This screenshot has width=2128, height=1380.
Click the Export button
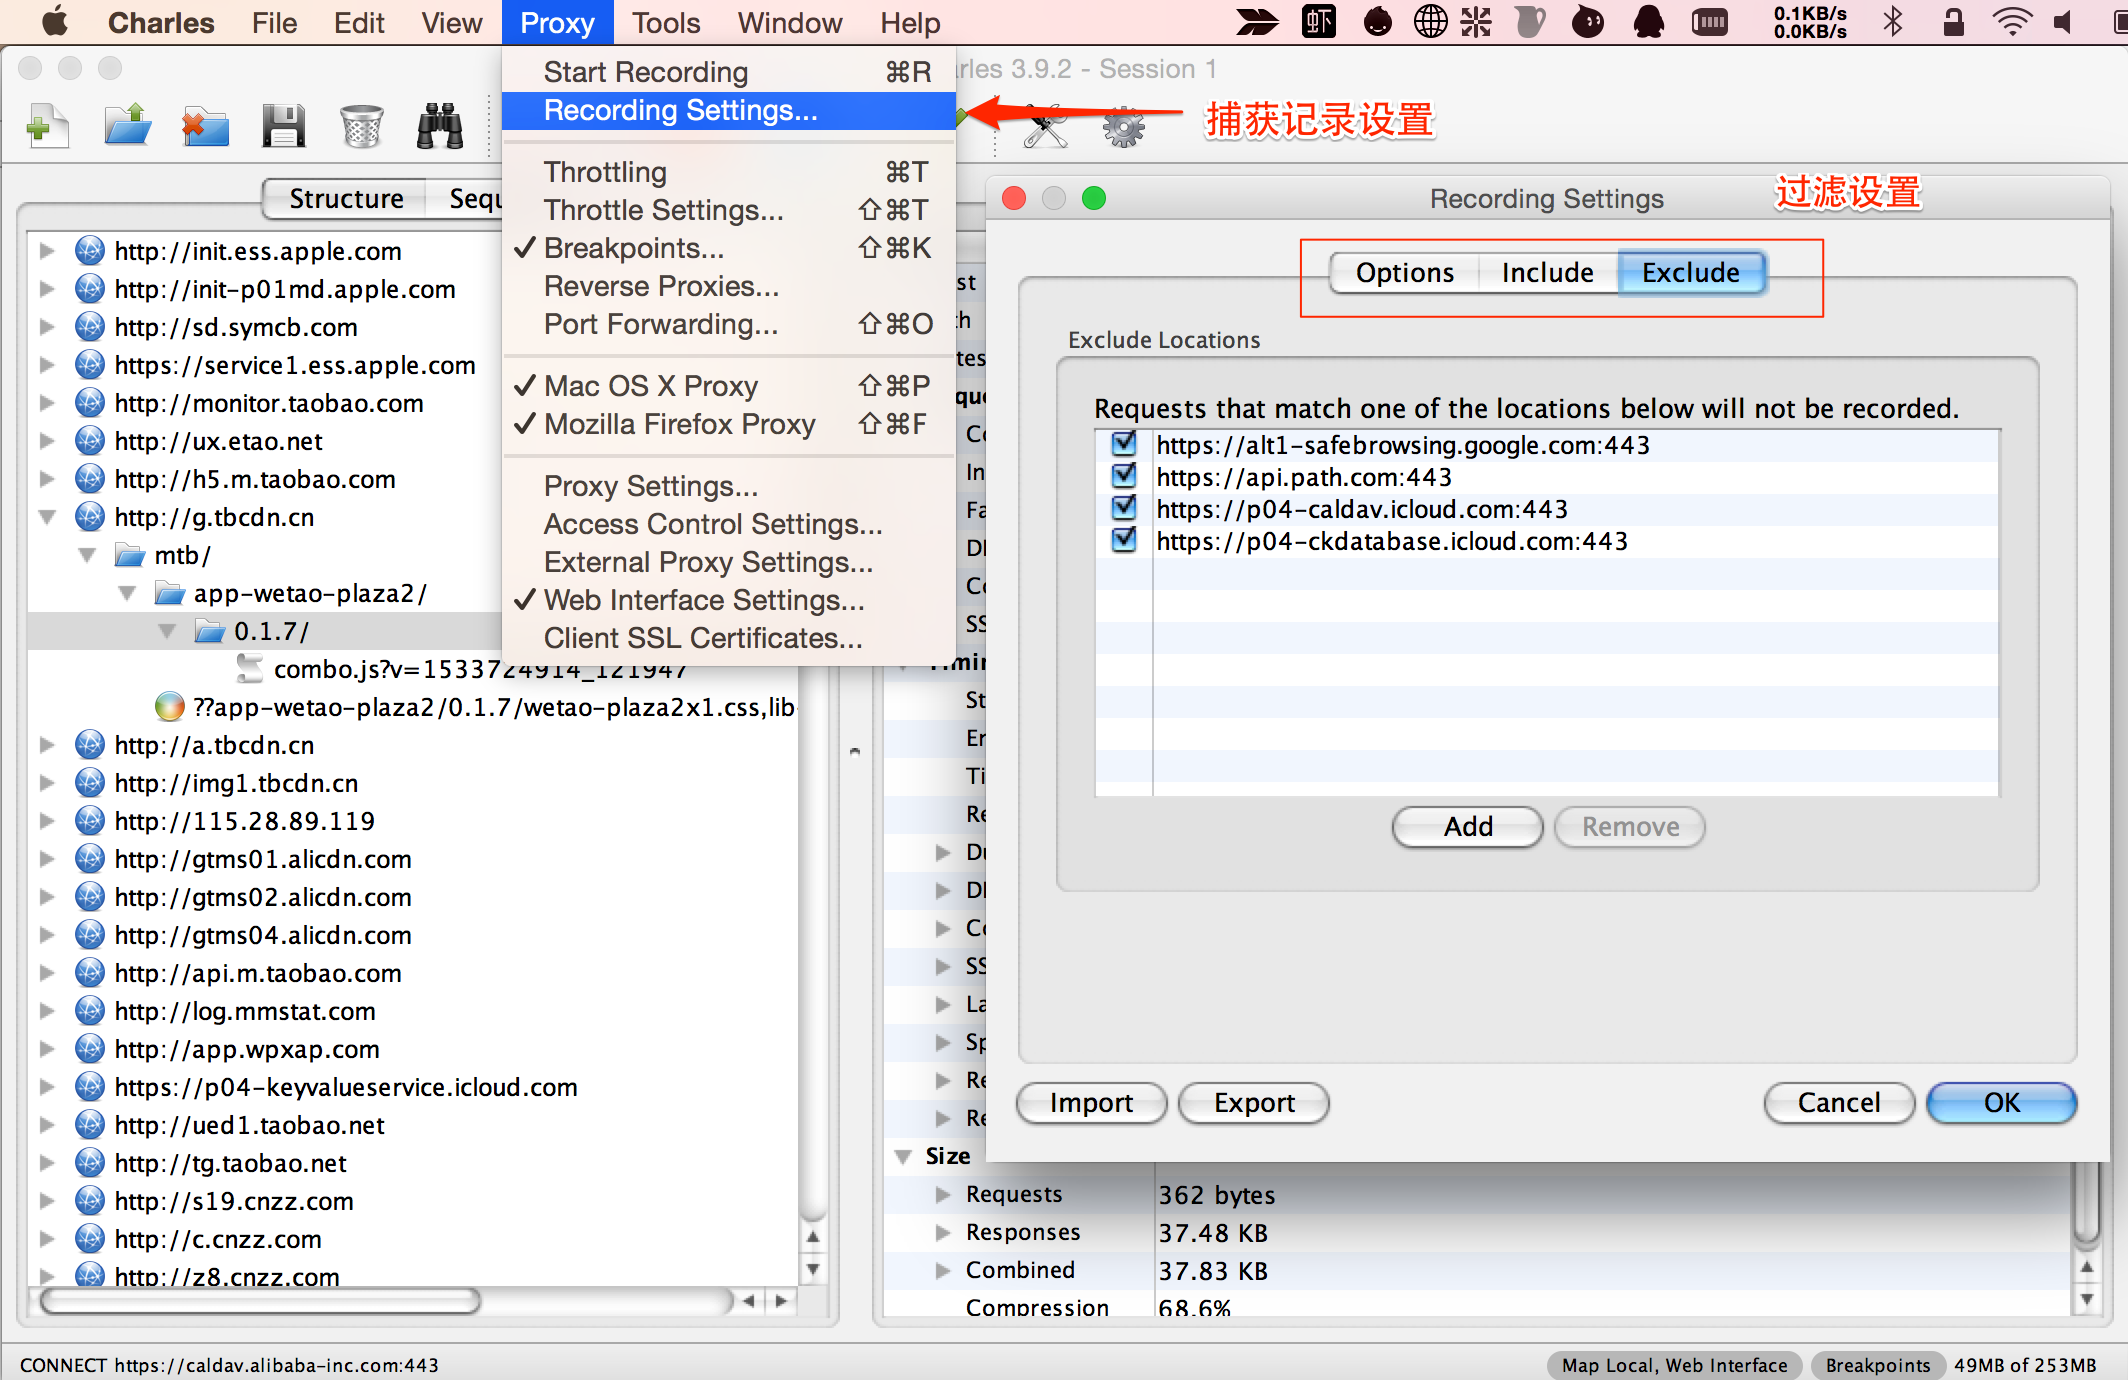(1253, 1103)
